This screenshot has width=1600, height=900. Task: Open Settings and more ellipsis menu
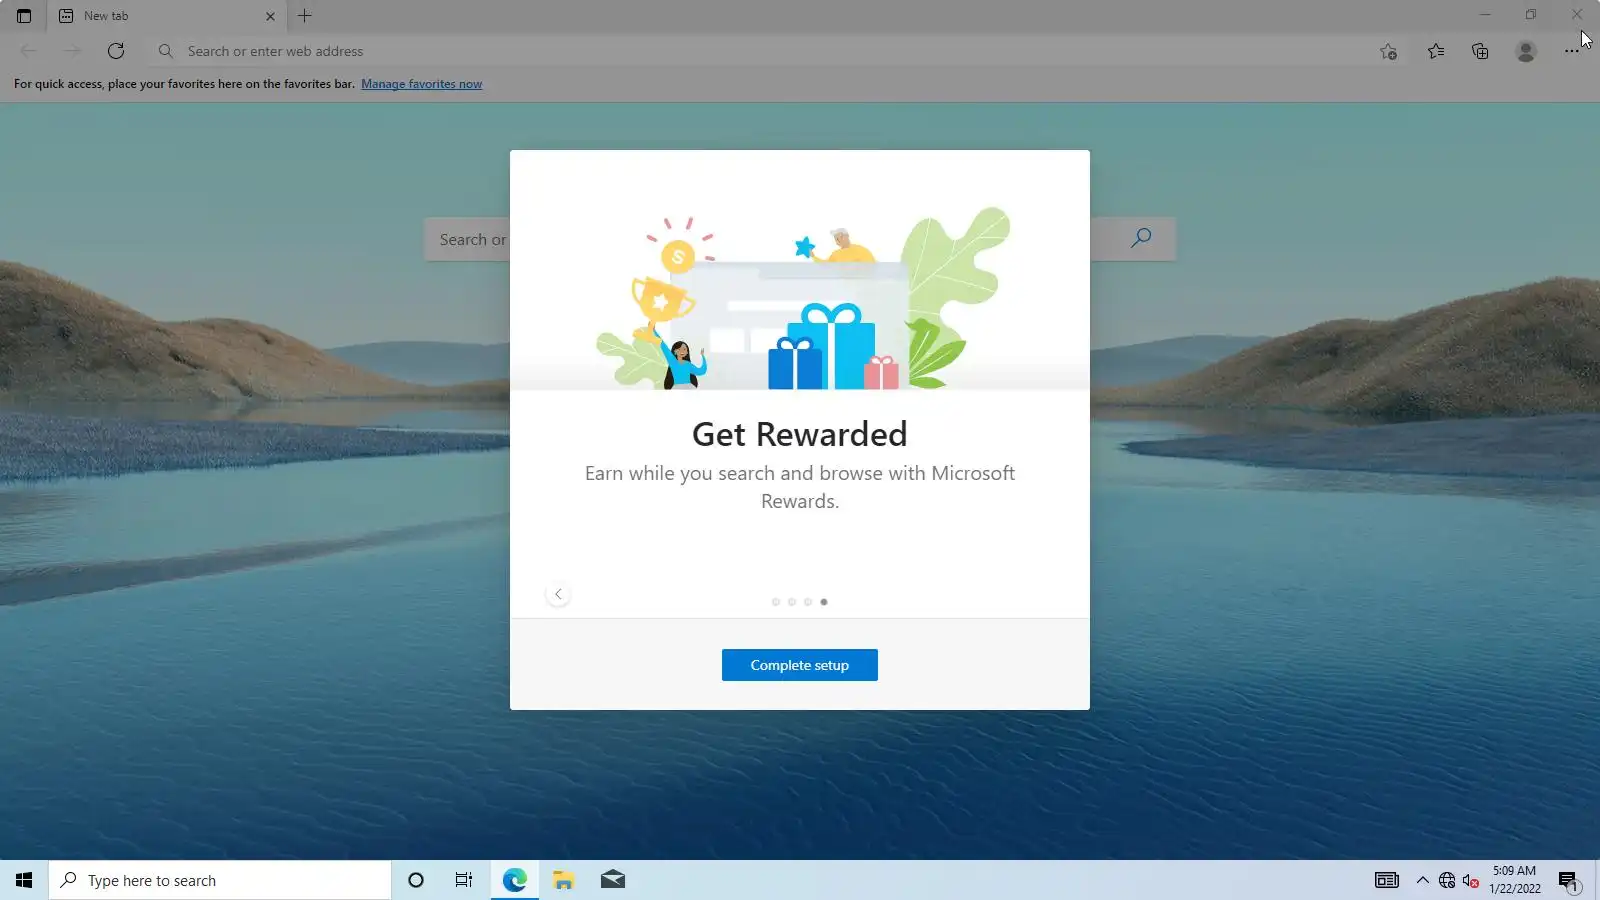pyautogui.click(x=1571, y=51)
